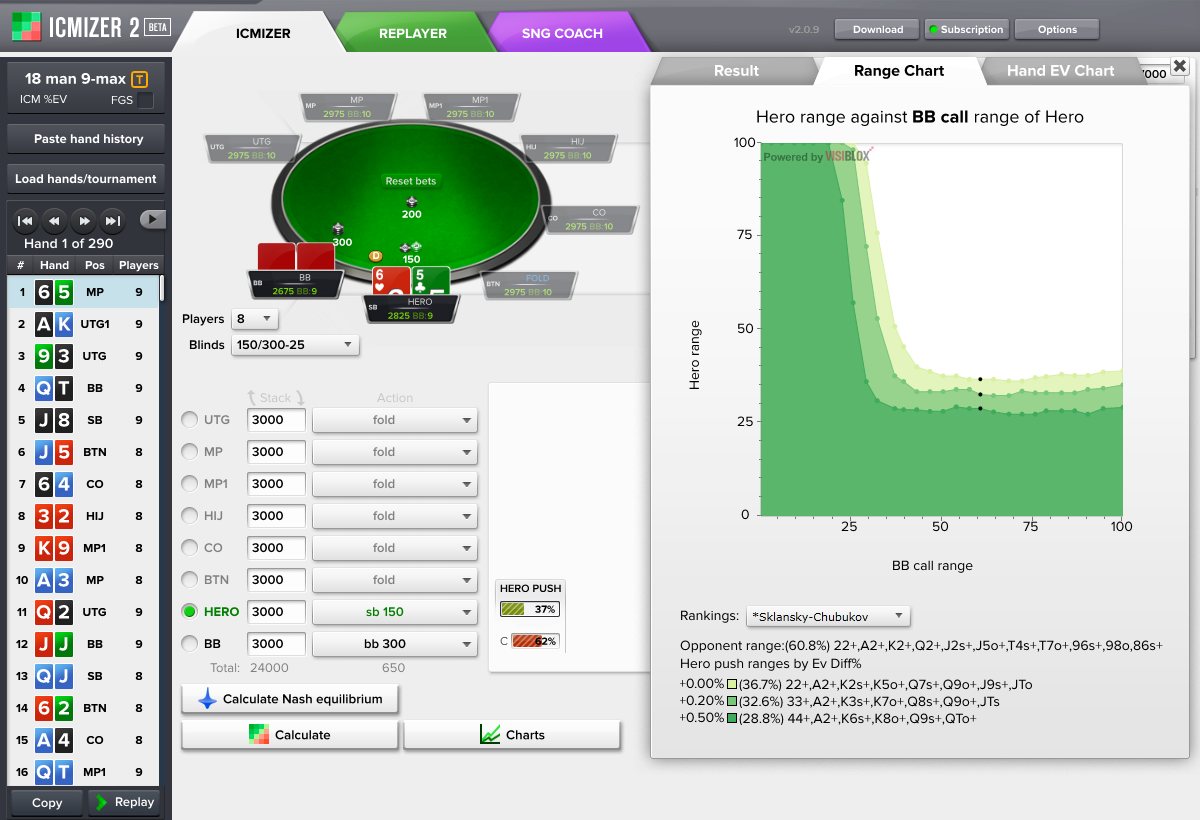
Task: Click the HERO stack input field
Action: click(x=276, y=612)
